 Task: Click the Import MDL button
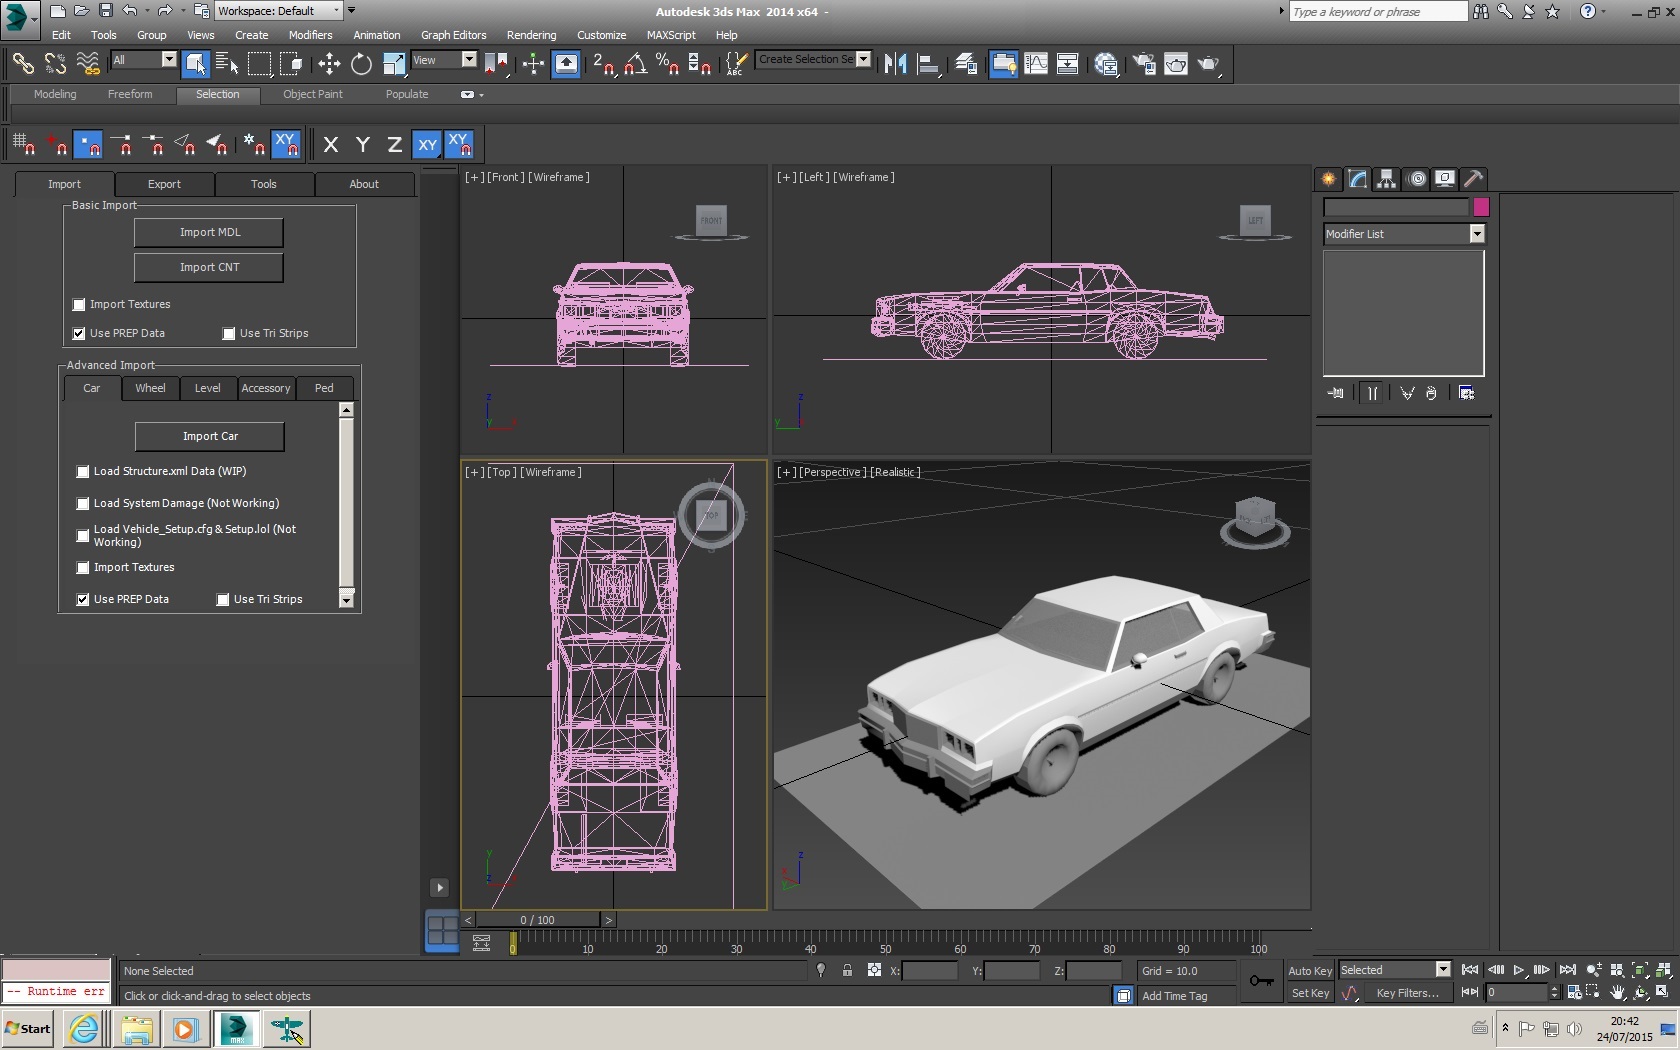[x=209, y=232]
